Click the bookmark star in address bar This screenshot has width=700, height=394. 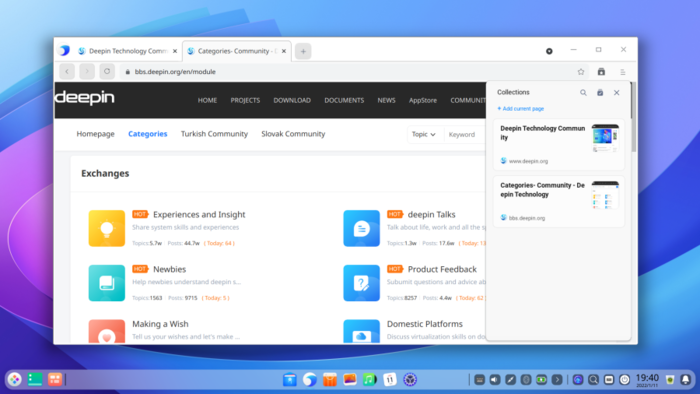pos(581,72)
